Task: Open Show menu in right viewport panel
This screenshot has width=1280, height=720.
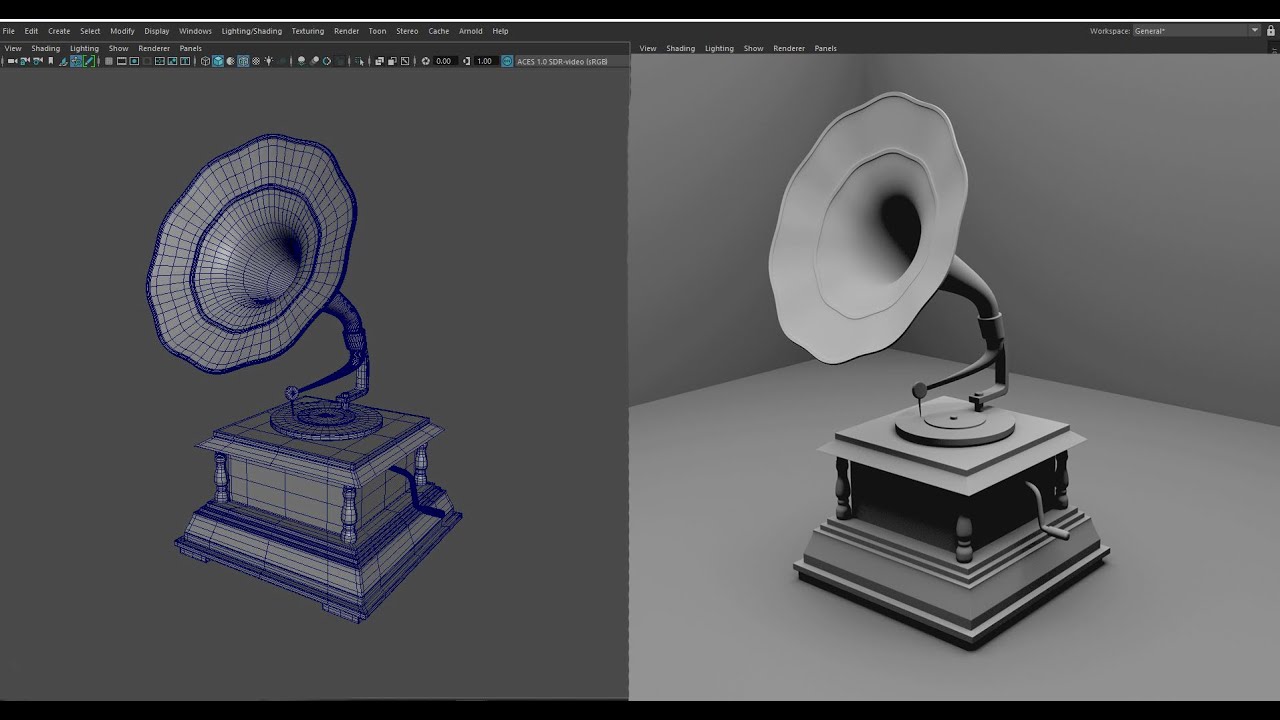Action: pyautogui.click(x=753, y=48)
